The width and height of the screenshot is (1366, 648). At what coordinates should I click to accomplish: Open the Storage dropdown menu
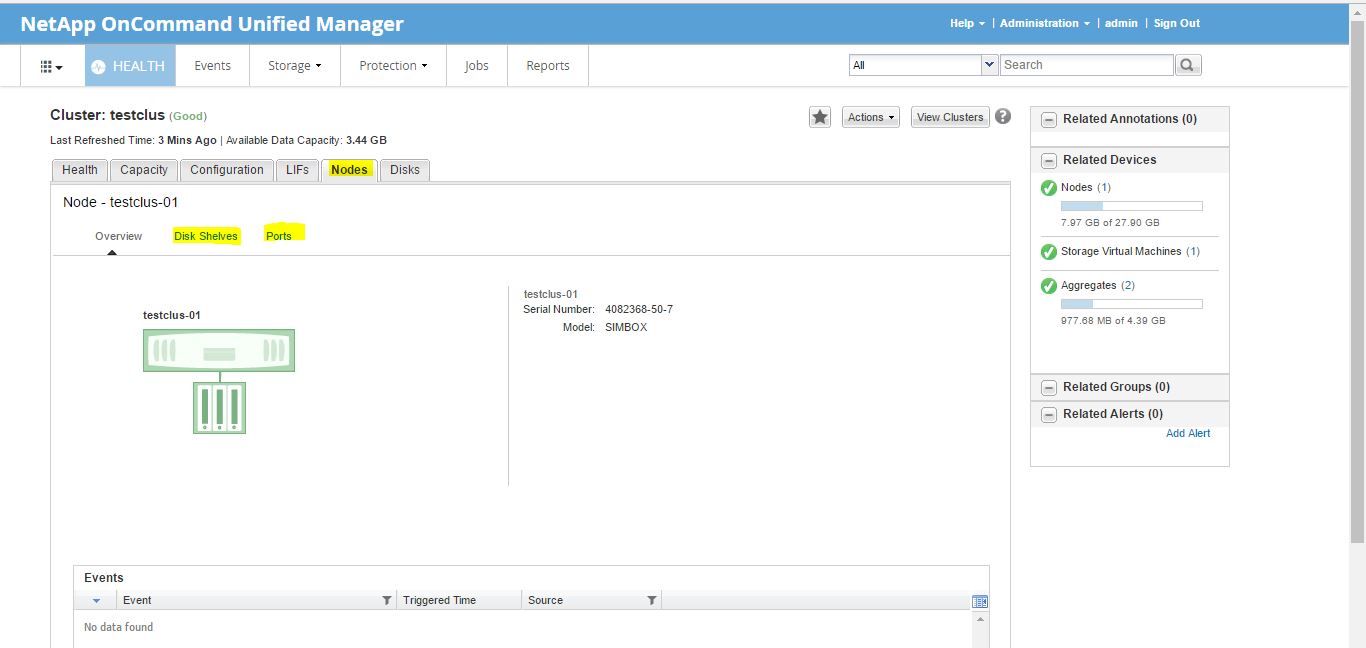(x=294, y=65)
